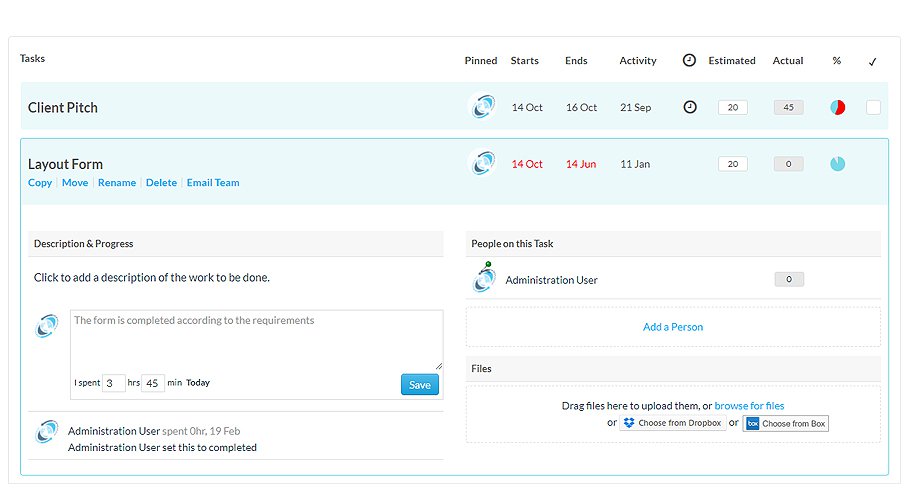Screen dimensions: 911x500
Task: Click the hours spent input field
Action: coord(114,383)
